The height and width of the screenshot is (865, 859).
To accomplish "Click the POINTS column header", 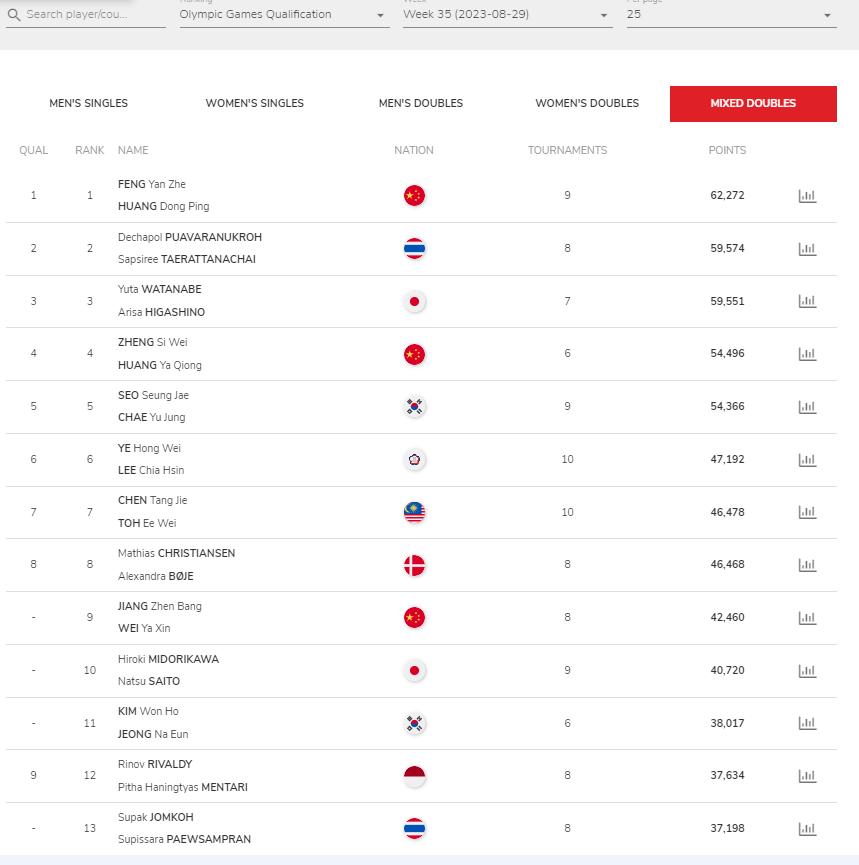I will 727,150.
